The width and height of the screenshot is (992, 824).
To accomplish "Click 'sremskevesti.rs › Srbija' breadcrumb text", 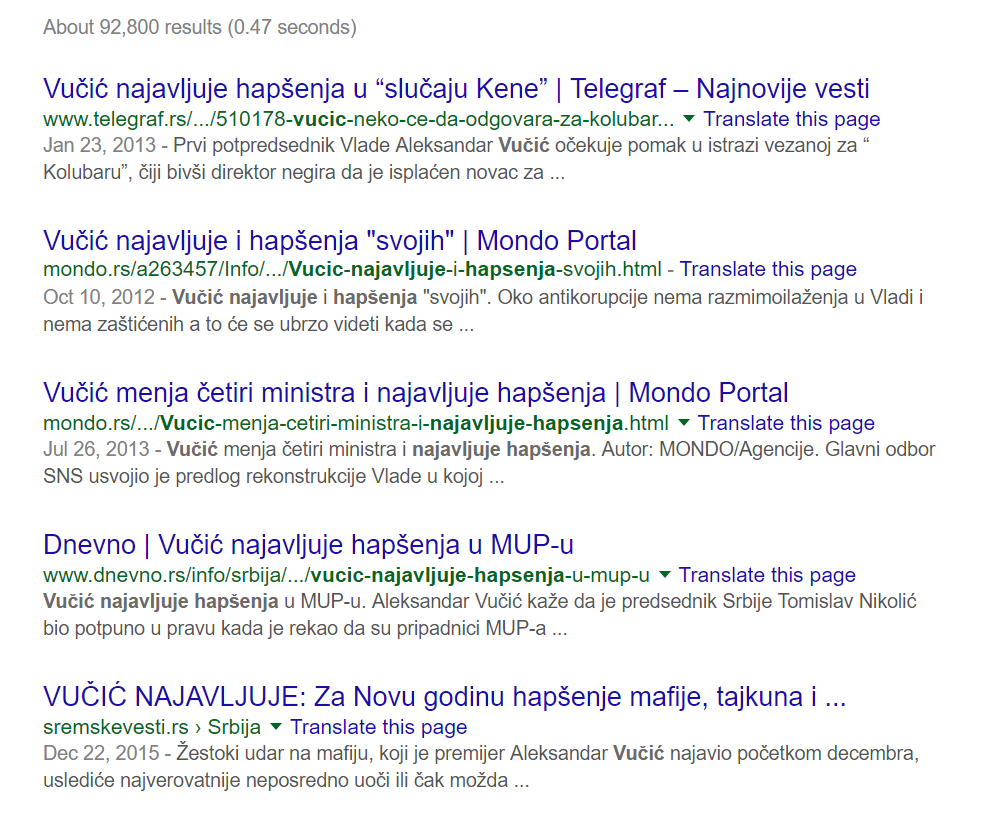I will (x=152, y=727).
